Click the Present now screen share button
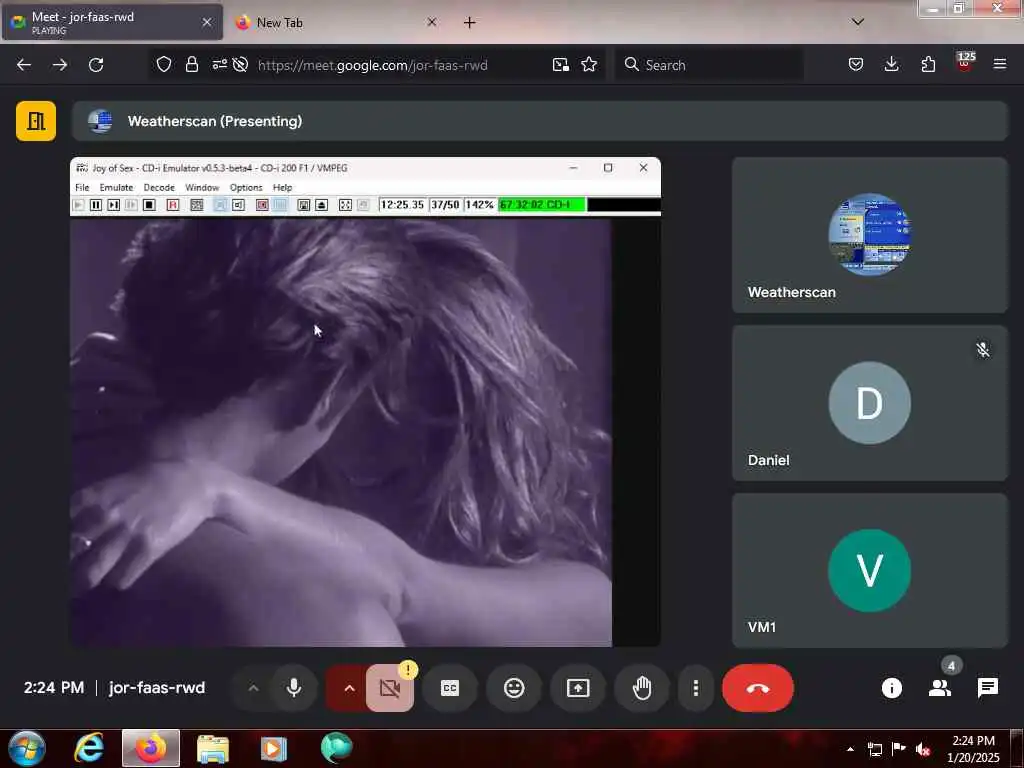 point(578,688)
